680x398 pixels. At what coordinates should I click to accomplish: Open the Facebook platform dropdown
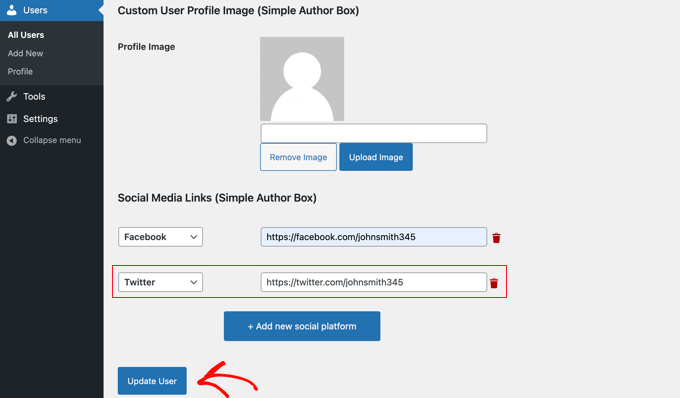[160, 237]
